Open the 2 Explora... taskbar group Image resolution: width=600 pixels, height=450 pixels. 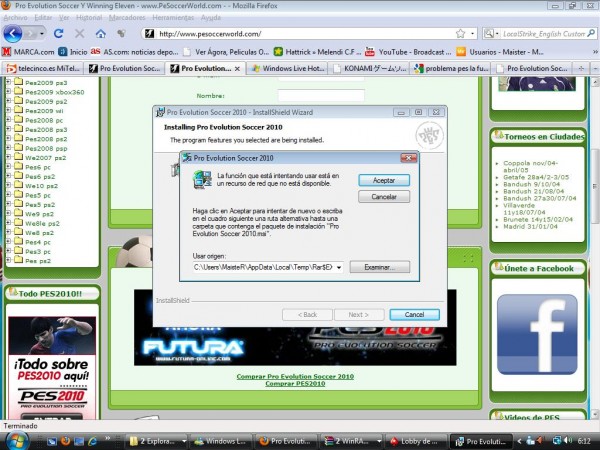156,441
